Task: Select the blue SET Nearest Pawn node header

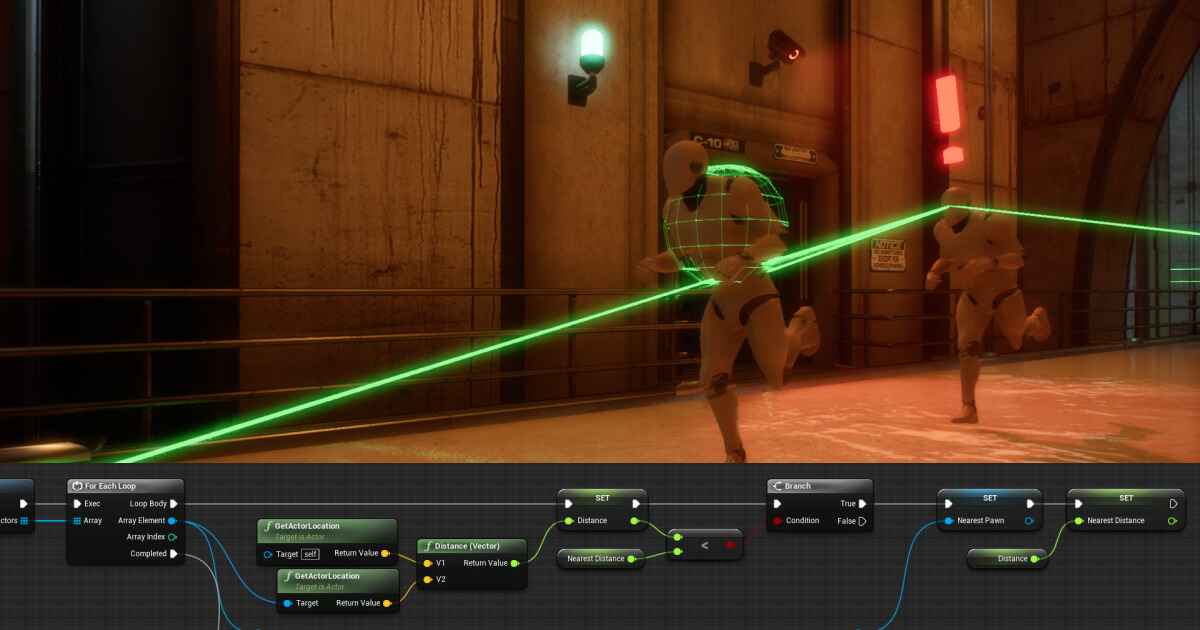Action: pyautogui.click(x=989, y=497)
